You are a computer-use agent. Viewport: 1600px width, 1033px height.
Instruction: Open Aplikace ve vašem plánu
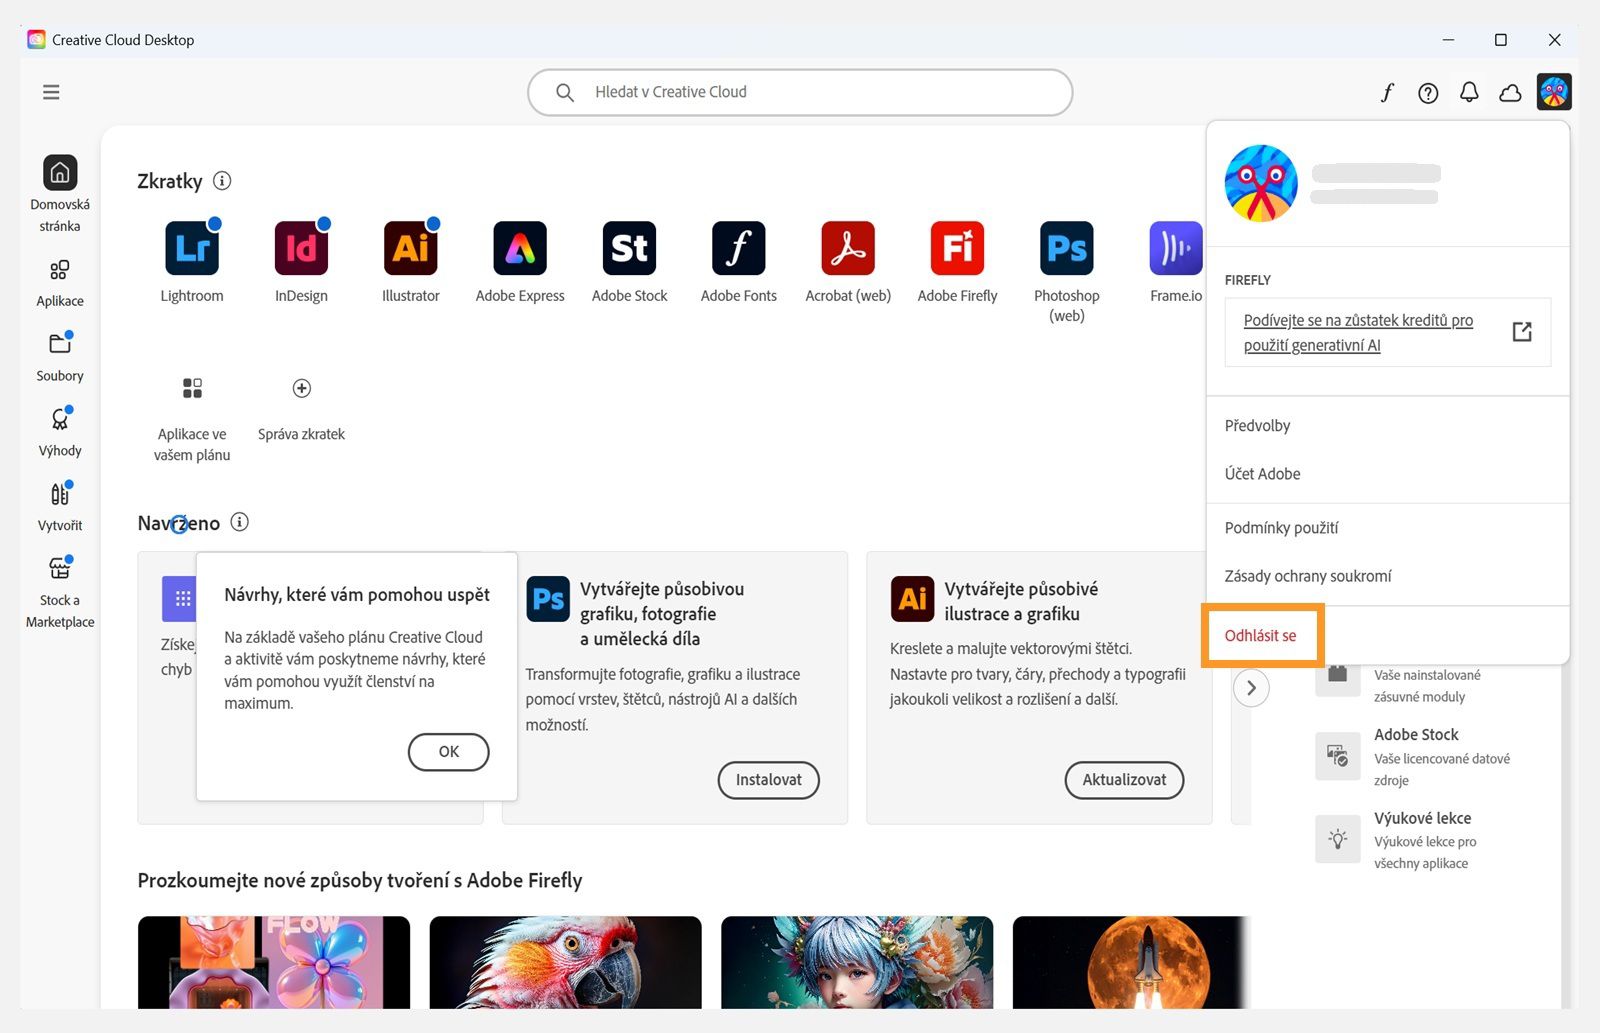pos(192,419)
